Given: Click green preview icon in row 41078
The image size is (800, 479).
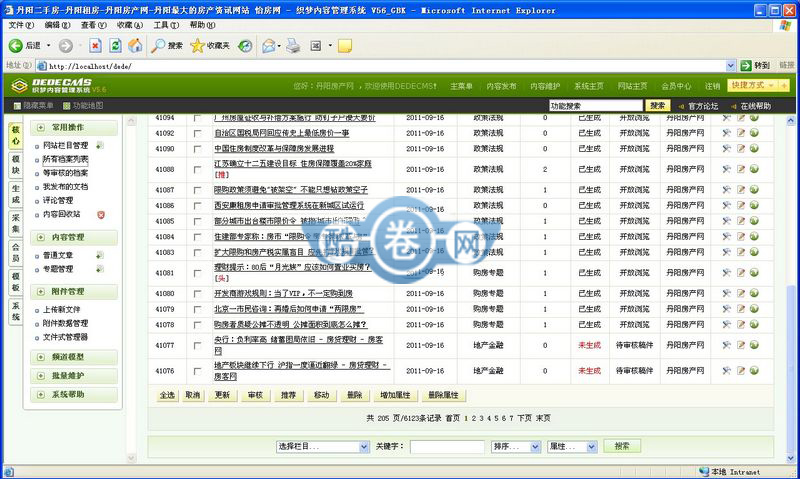Looking at the screenshot, I should click(x=754, y=324).
